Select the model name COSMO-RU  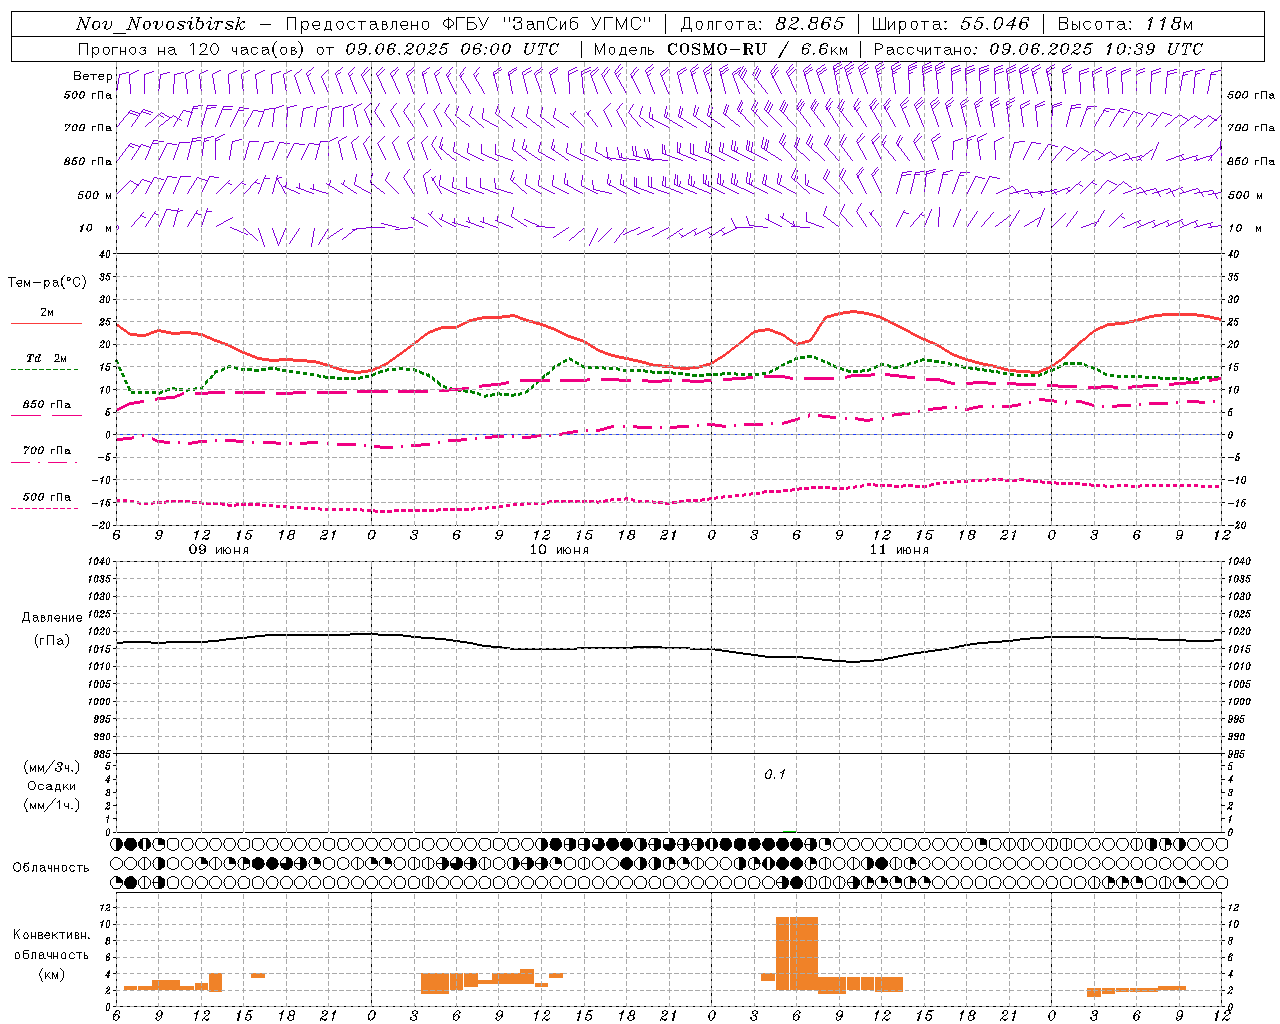(717, 48)
